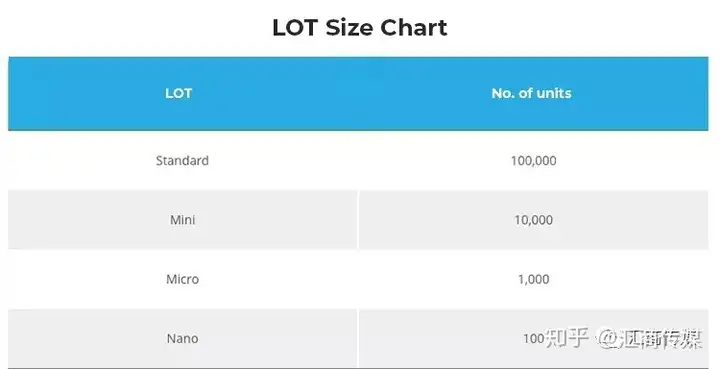This screenshot has width=720, height=369.
Task: Click the word Size in the title
Action: [349, 28]
